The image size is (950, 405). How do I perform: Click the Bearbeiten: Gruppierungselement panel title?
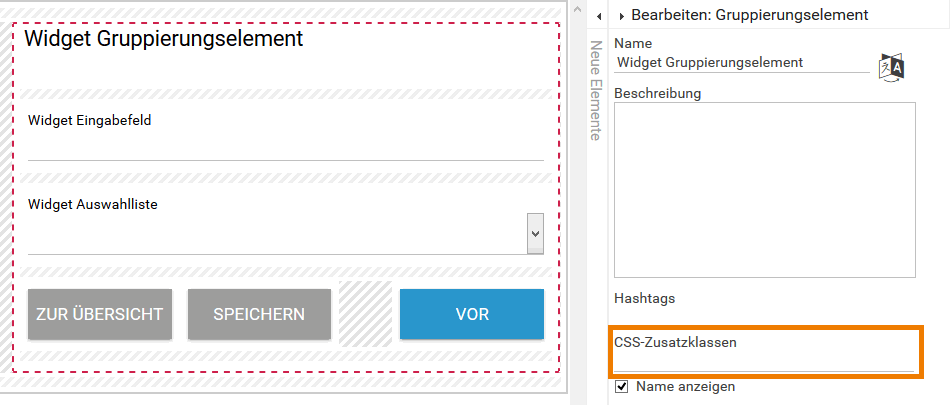coord(749,15)
